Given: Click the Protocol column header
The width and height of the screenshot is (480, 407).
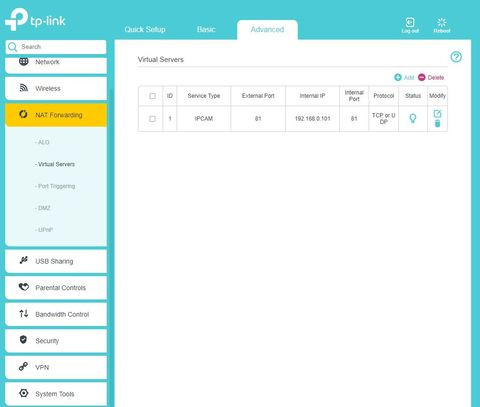Looking at the screenshot, I should [x=383, y=96].
